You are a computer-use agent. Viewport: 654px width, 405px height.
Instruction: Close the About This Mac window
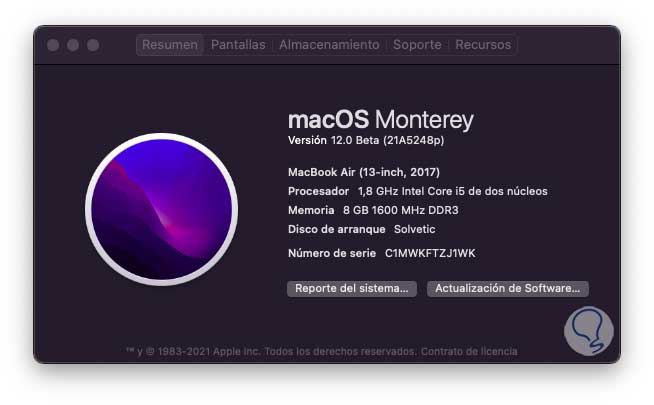pyautogui.click(x=53, y=45)
